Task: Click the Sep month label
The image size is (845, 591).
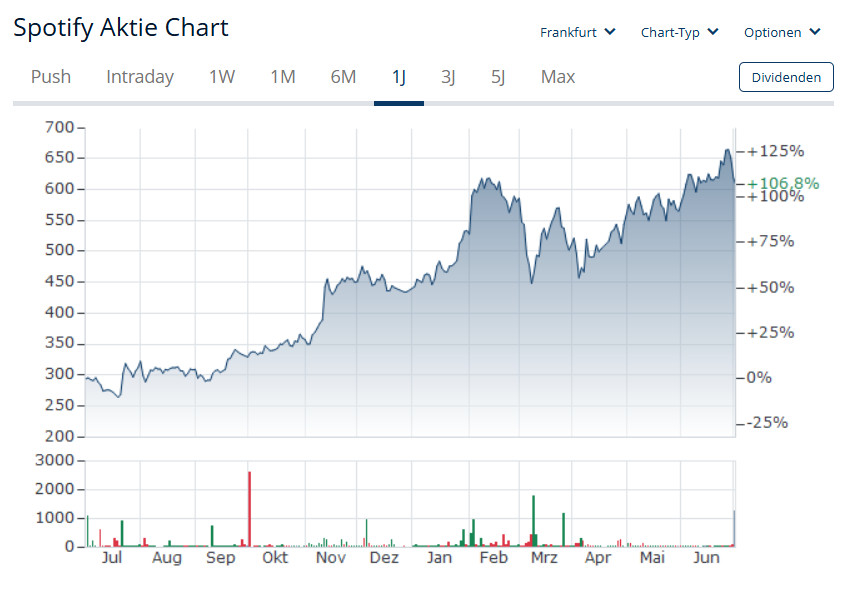Action: (220, 558)
